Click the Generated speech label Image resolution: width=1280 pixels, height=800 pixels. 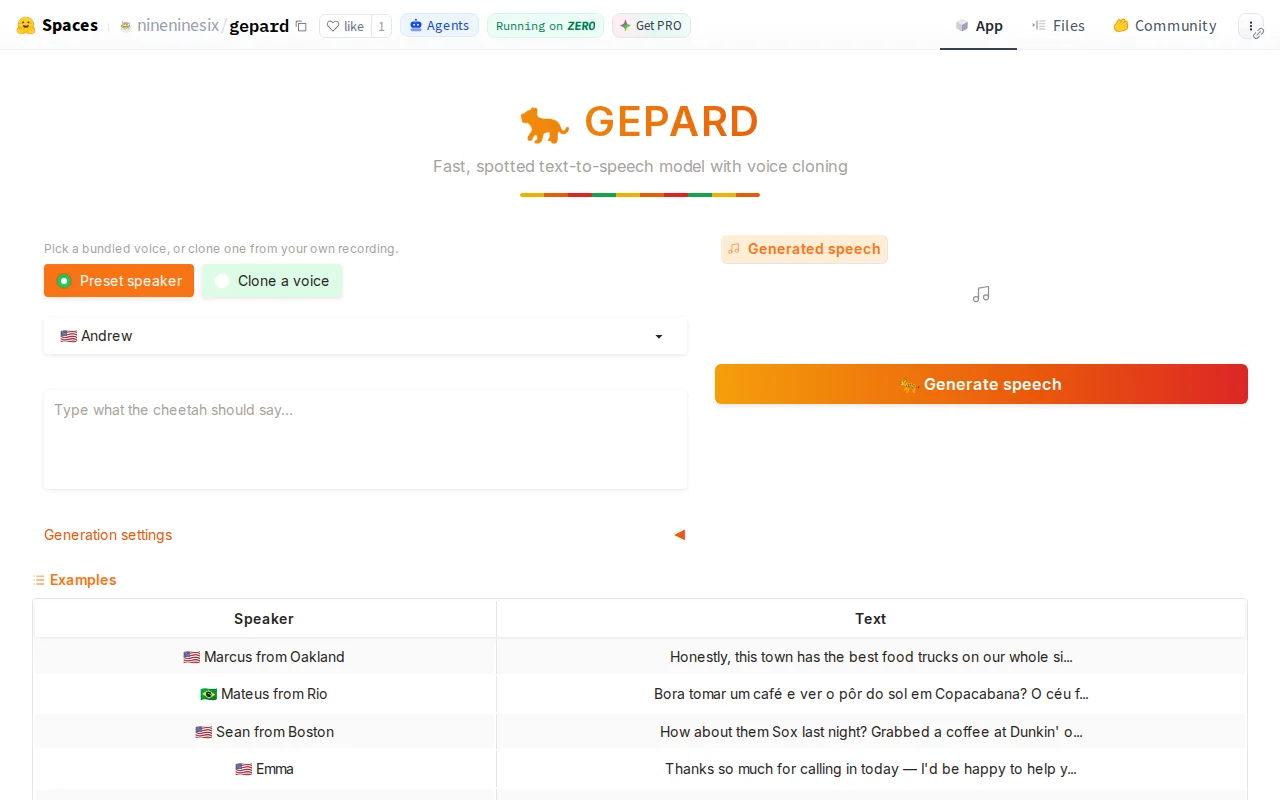tap(804, 249)
